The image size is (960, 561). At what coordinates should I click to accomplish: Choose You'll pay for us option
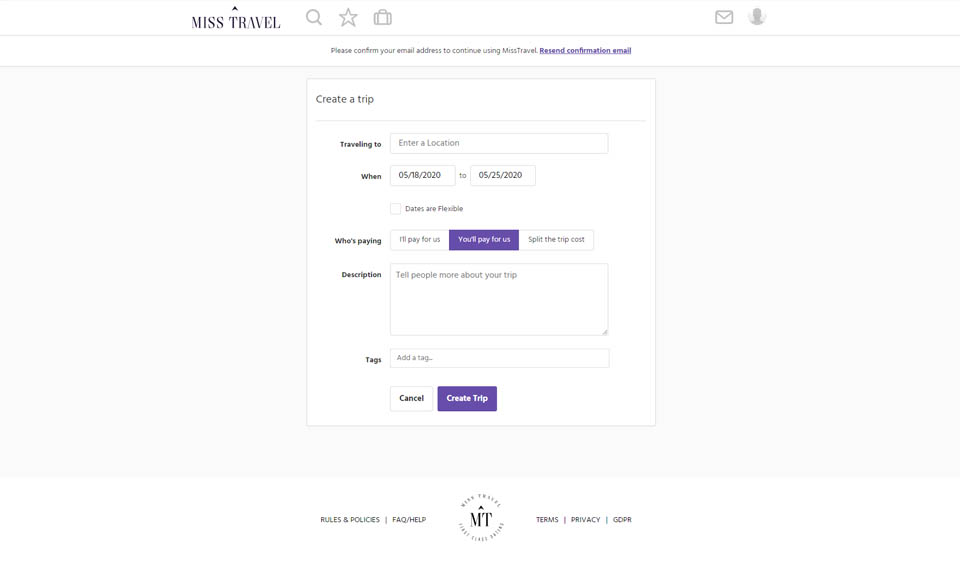[484, 240]
